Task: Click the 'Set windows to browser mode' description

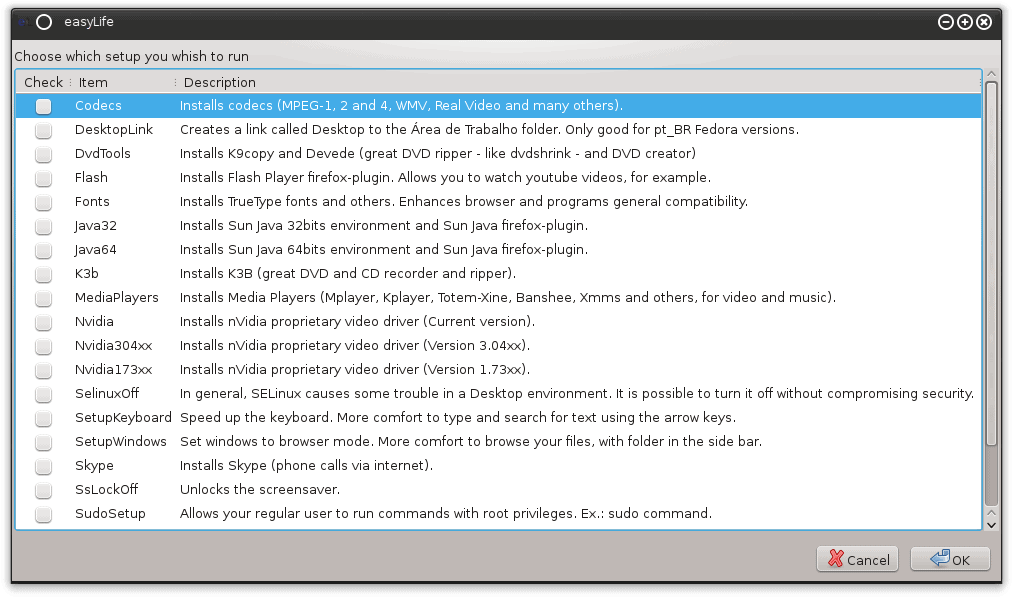Action: (x=471, y=442)
